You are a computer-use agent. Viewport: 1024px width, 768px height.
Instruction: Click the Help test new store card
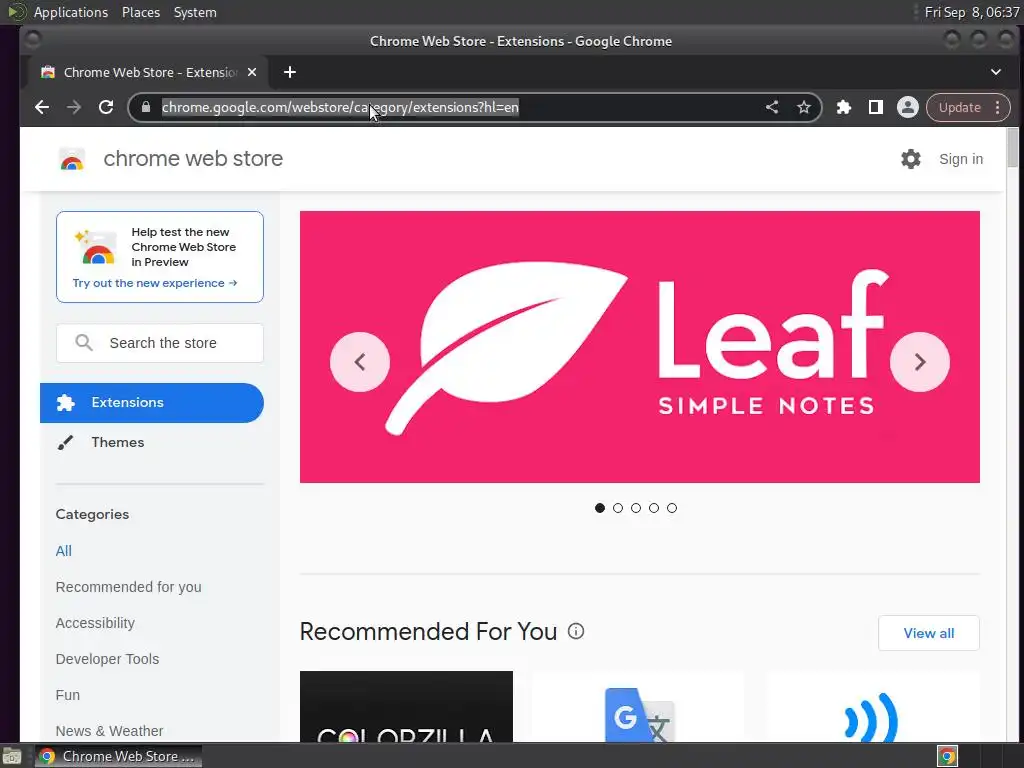[x=160, y=257]
